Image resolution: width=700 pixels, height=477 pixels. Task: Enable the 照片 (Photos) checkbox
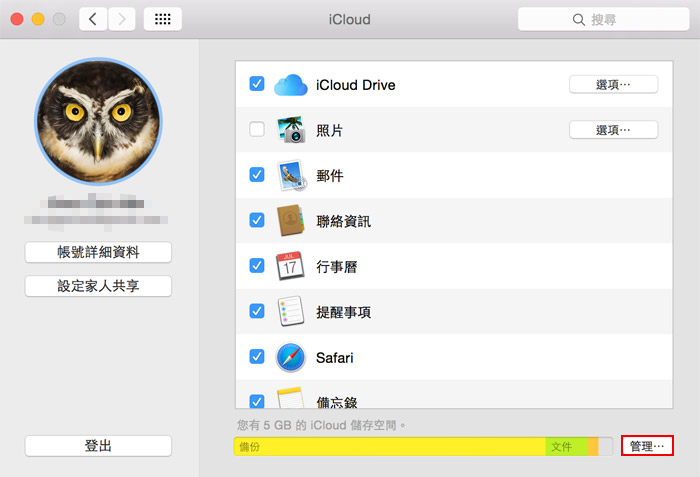coord(257,129)
